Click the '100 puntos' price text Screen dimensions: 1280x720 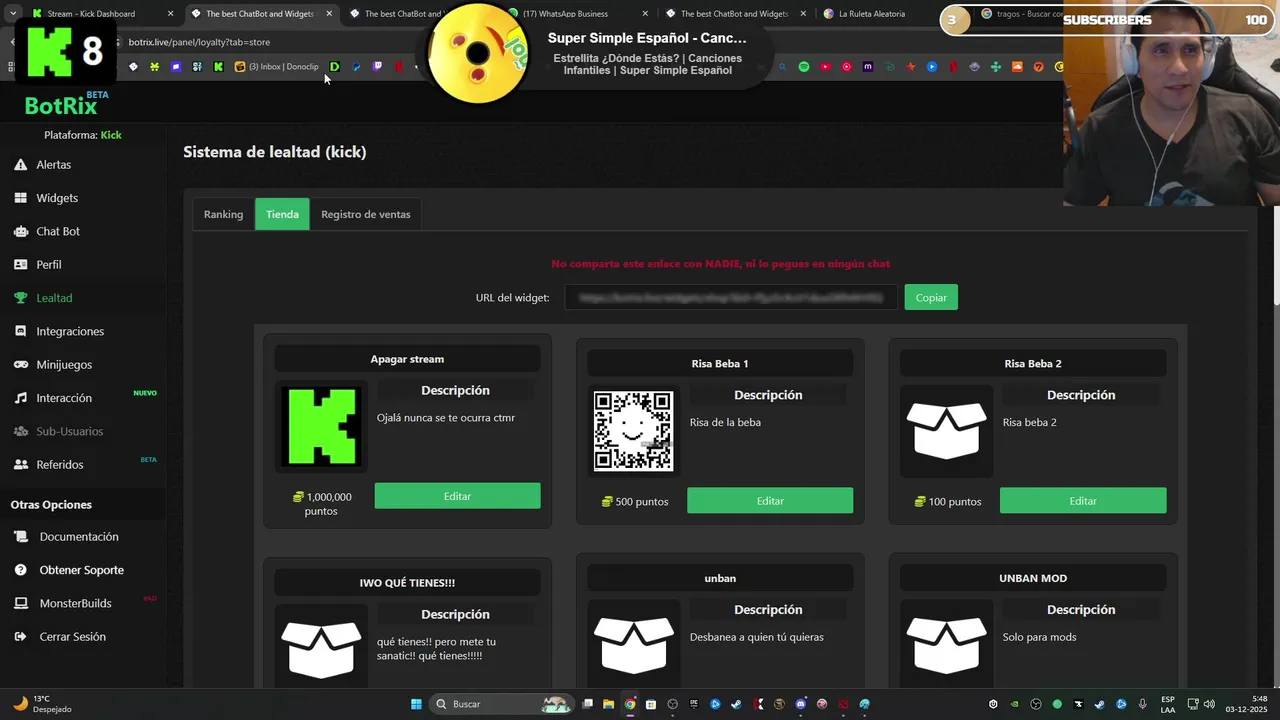(x=948, y=501)
